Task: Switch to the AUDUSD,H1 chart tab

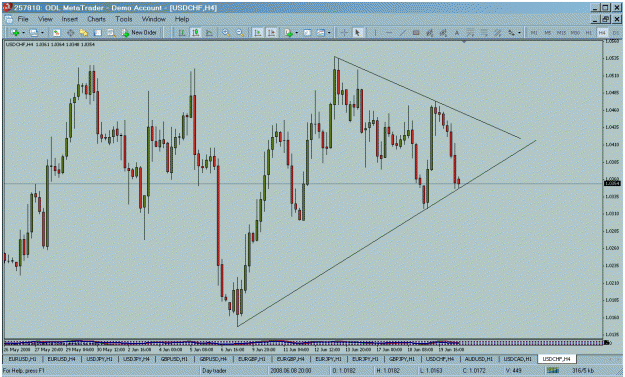Action: [479, 359]
